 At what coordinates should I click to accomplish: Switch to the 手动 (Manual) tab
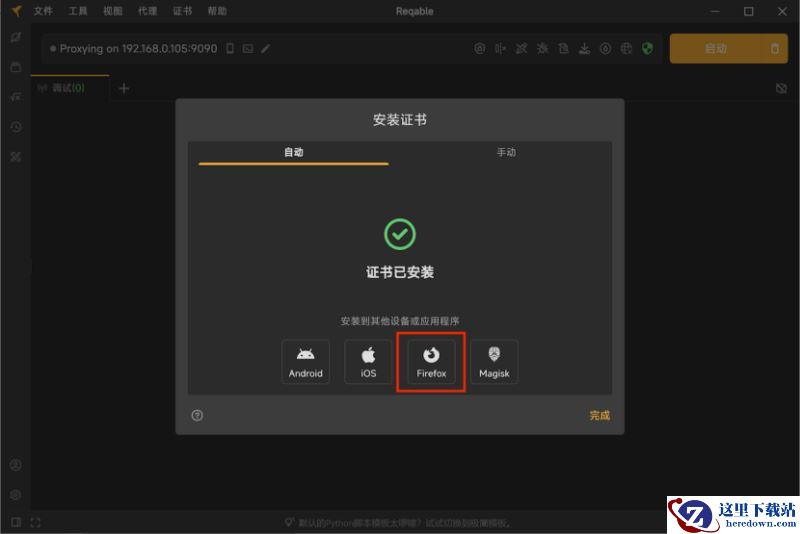point(506,153)
